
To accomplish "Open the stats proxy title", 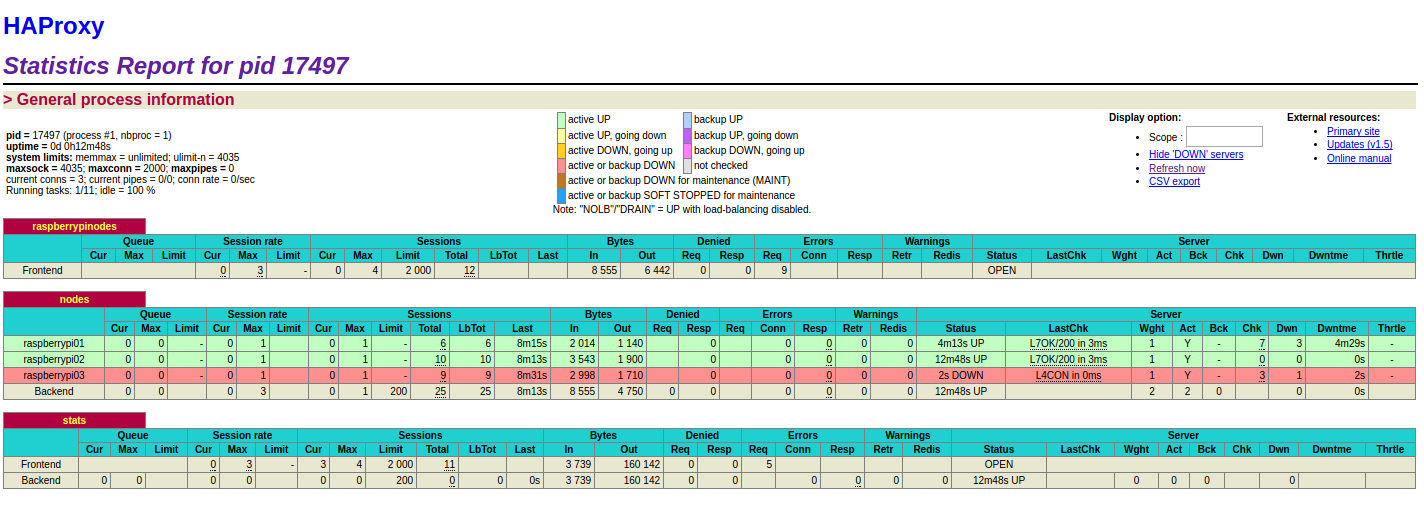I will (74, 420).
